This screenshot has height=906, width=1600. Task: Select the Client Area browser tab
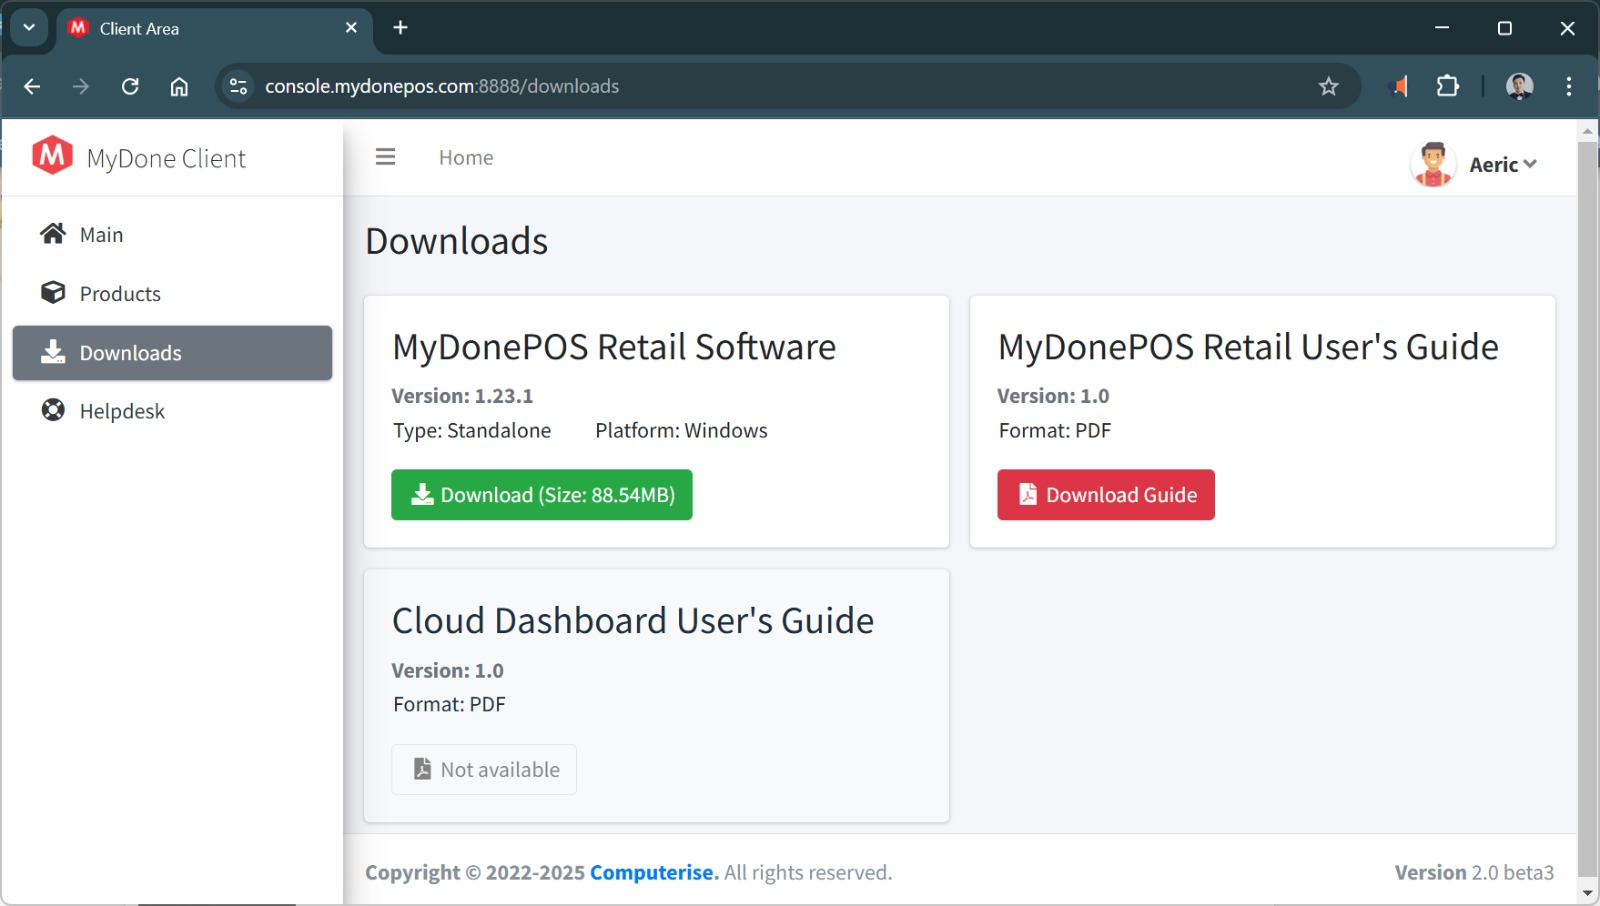pyautogui.click(x=214, y=28)
